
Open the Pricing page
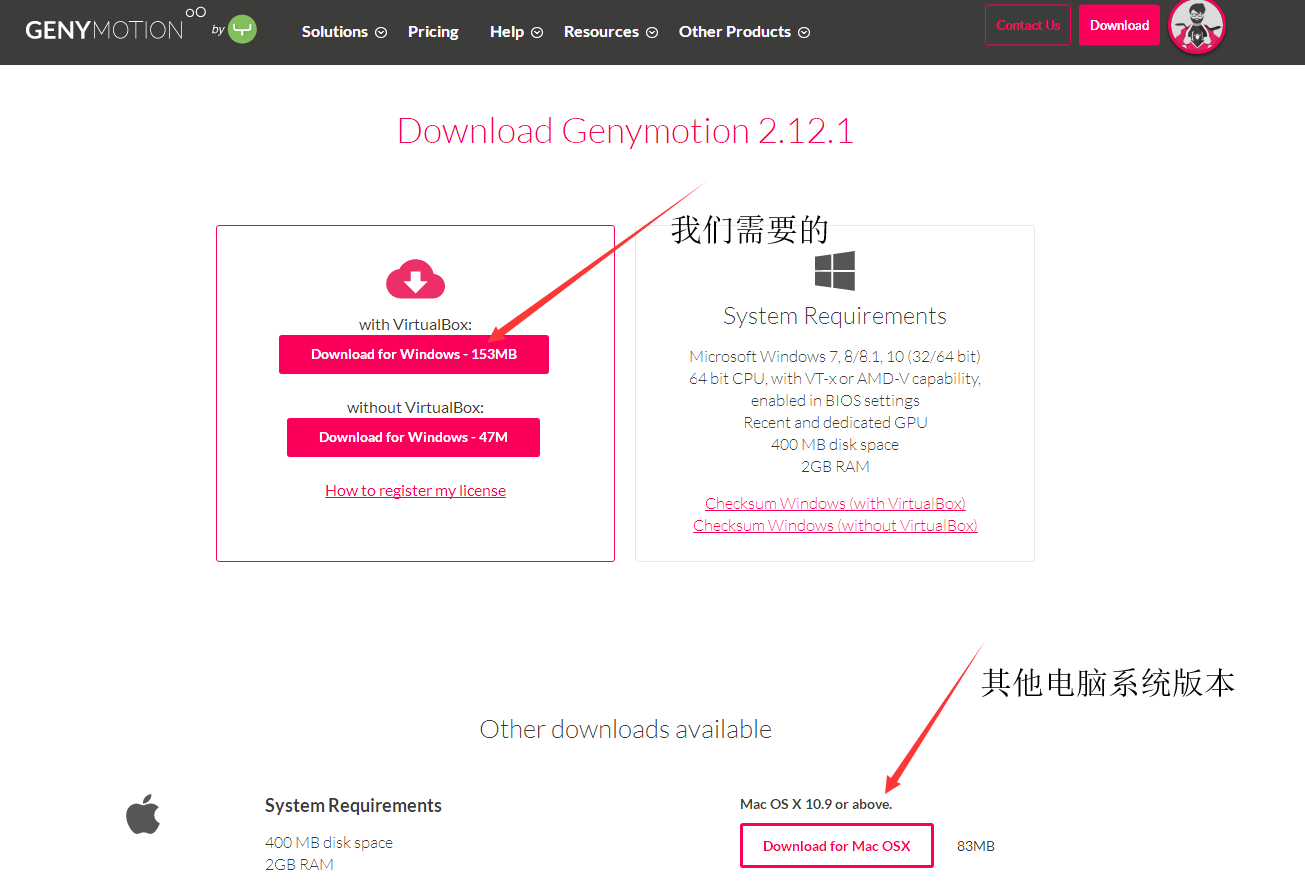(x=433, y=32)
